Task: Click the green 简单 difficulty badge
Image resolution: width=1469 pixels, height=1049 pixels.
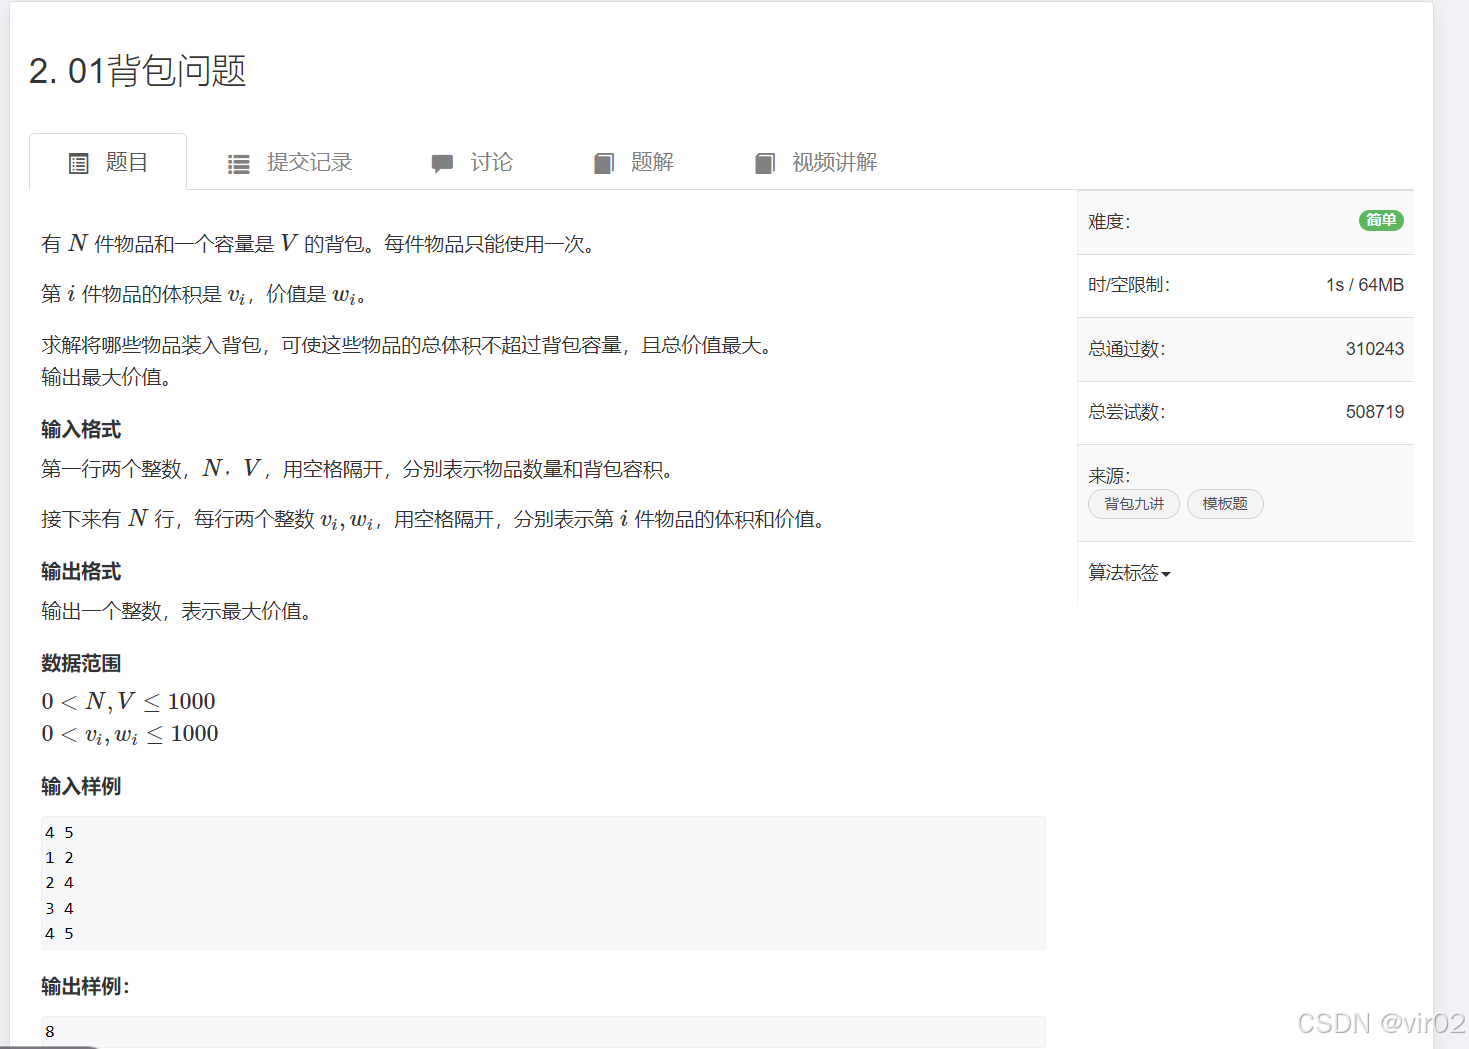Action: [x=1380, y=221]
